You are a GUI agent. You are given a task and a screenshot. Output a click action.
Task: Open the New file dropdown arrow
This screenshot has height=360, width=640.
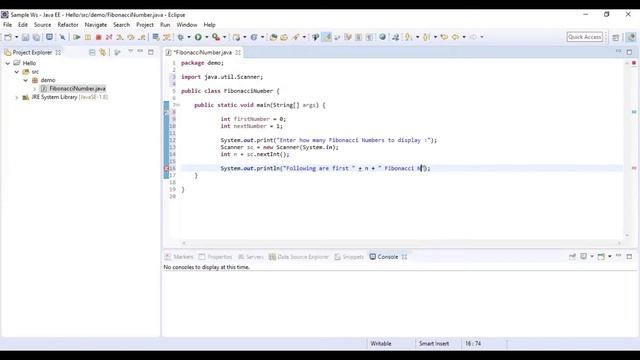point(17,37)
